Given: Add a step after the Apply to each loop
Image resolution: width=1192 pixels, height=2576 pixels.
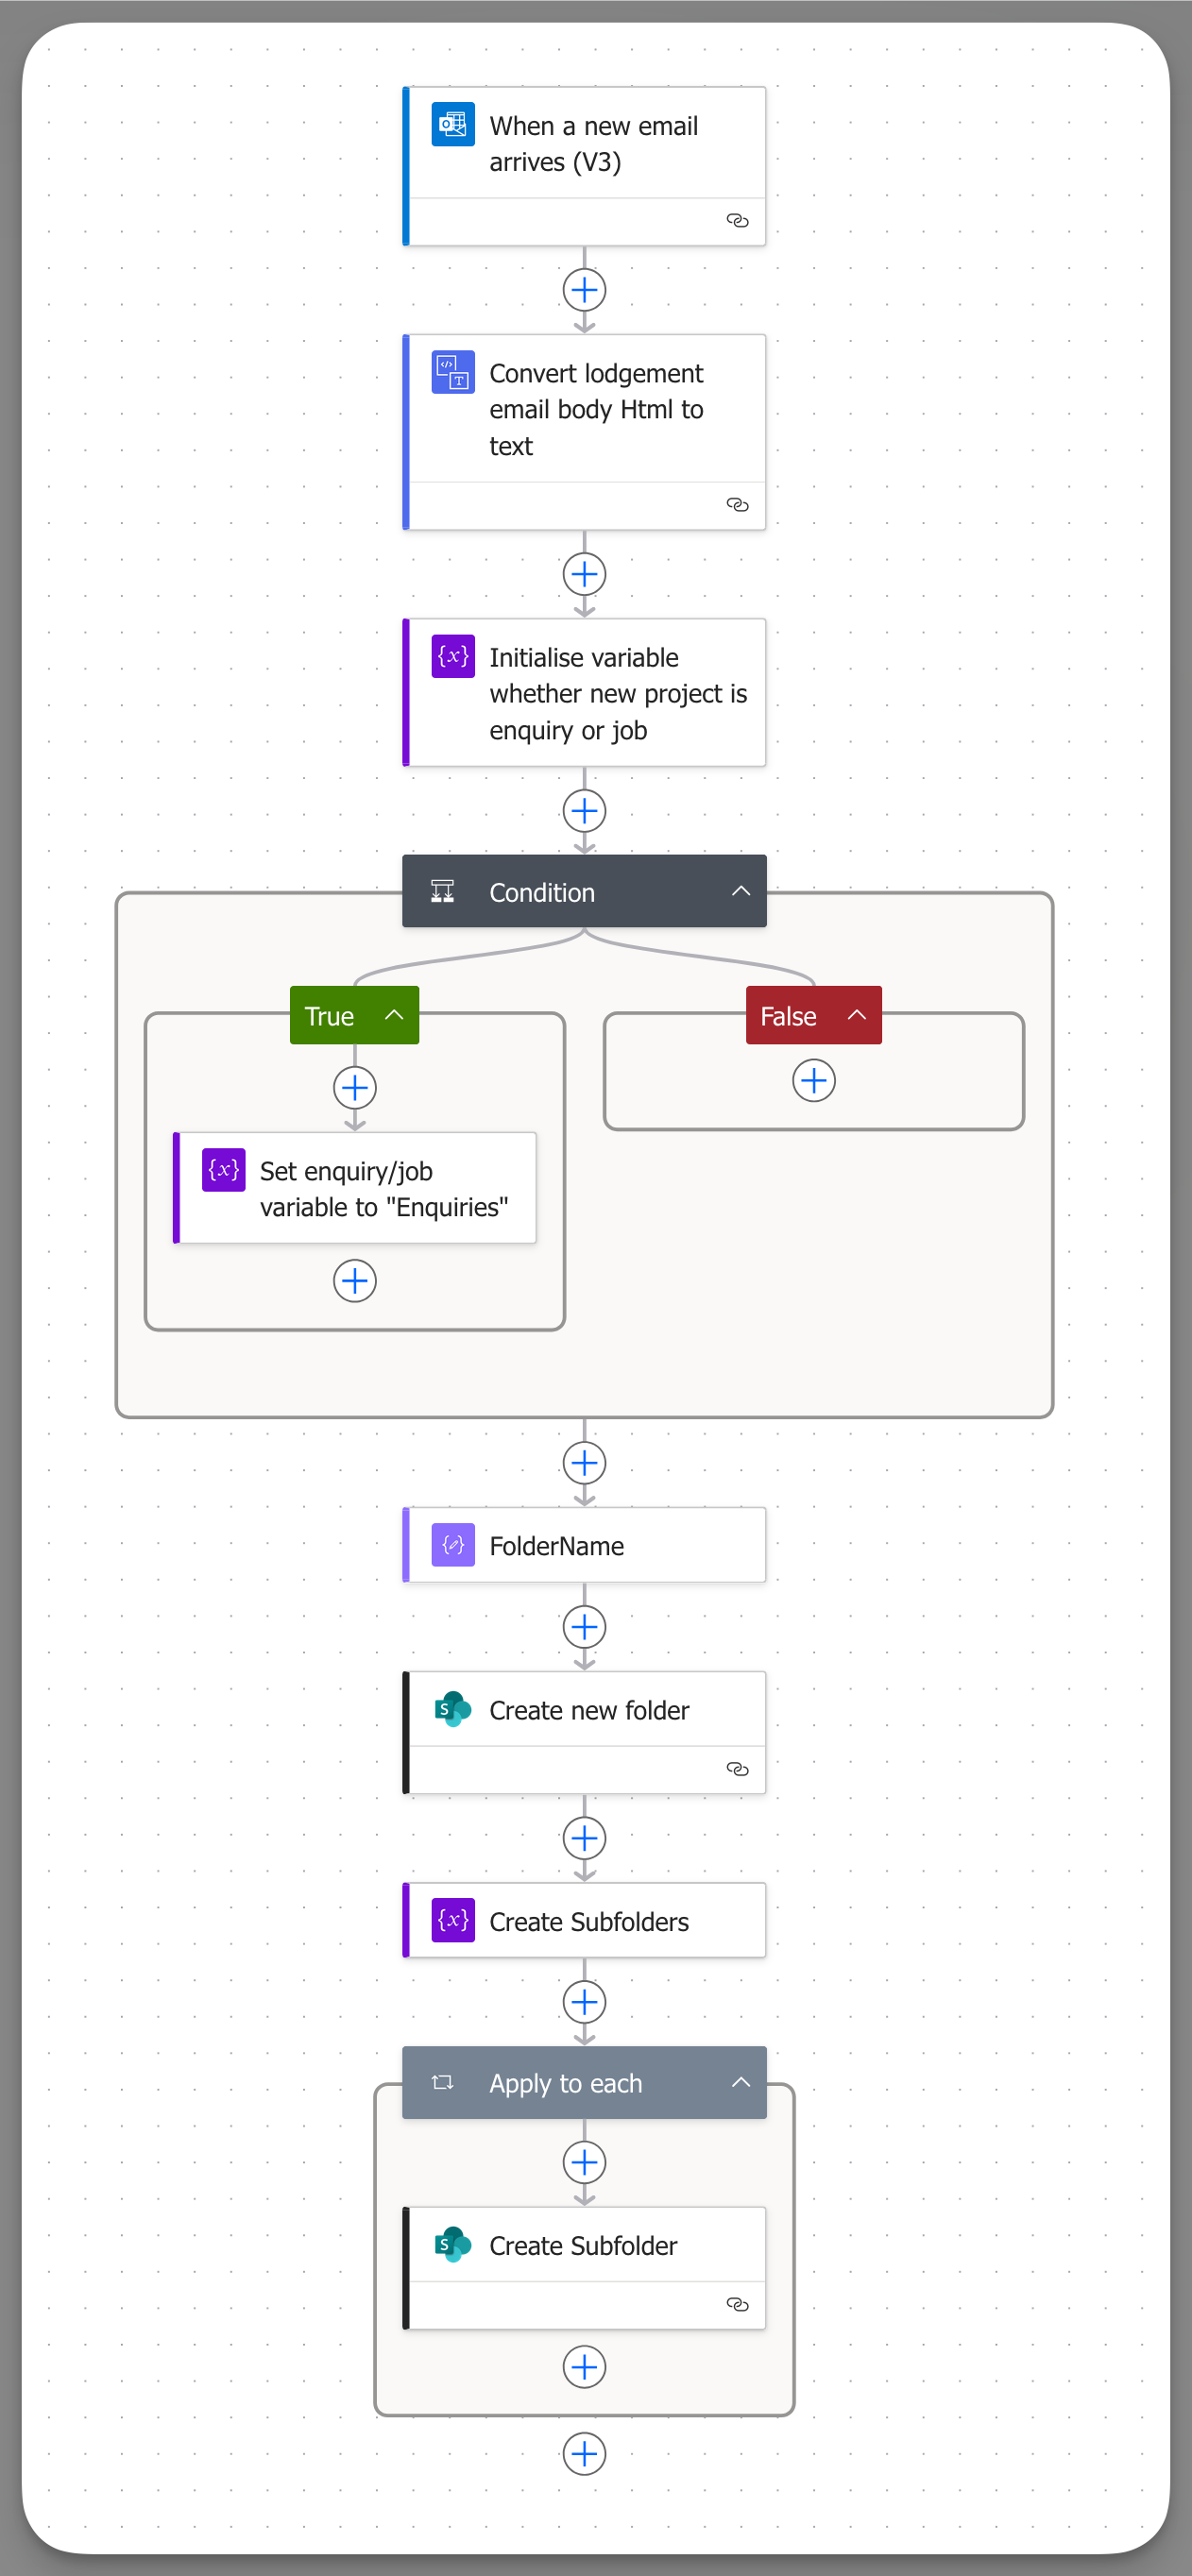Looking at the screenshot, I should (x=585, y=2453).
